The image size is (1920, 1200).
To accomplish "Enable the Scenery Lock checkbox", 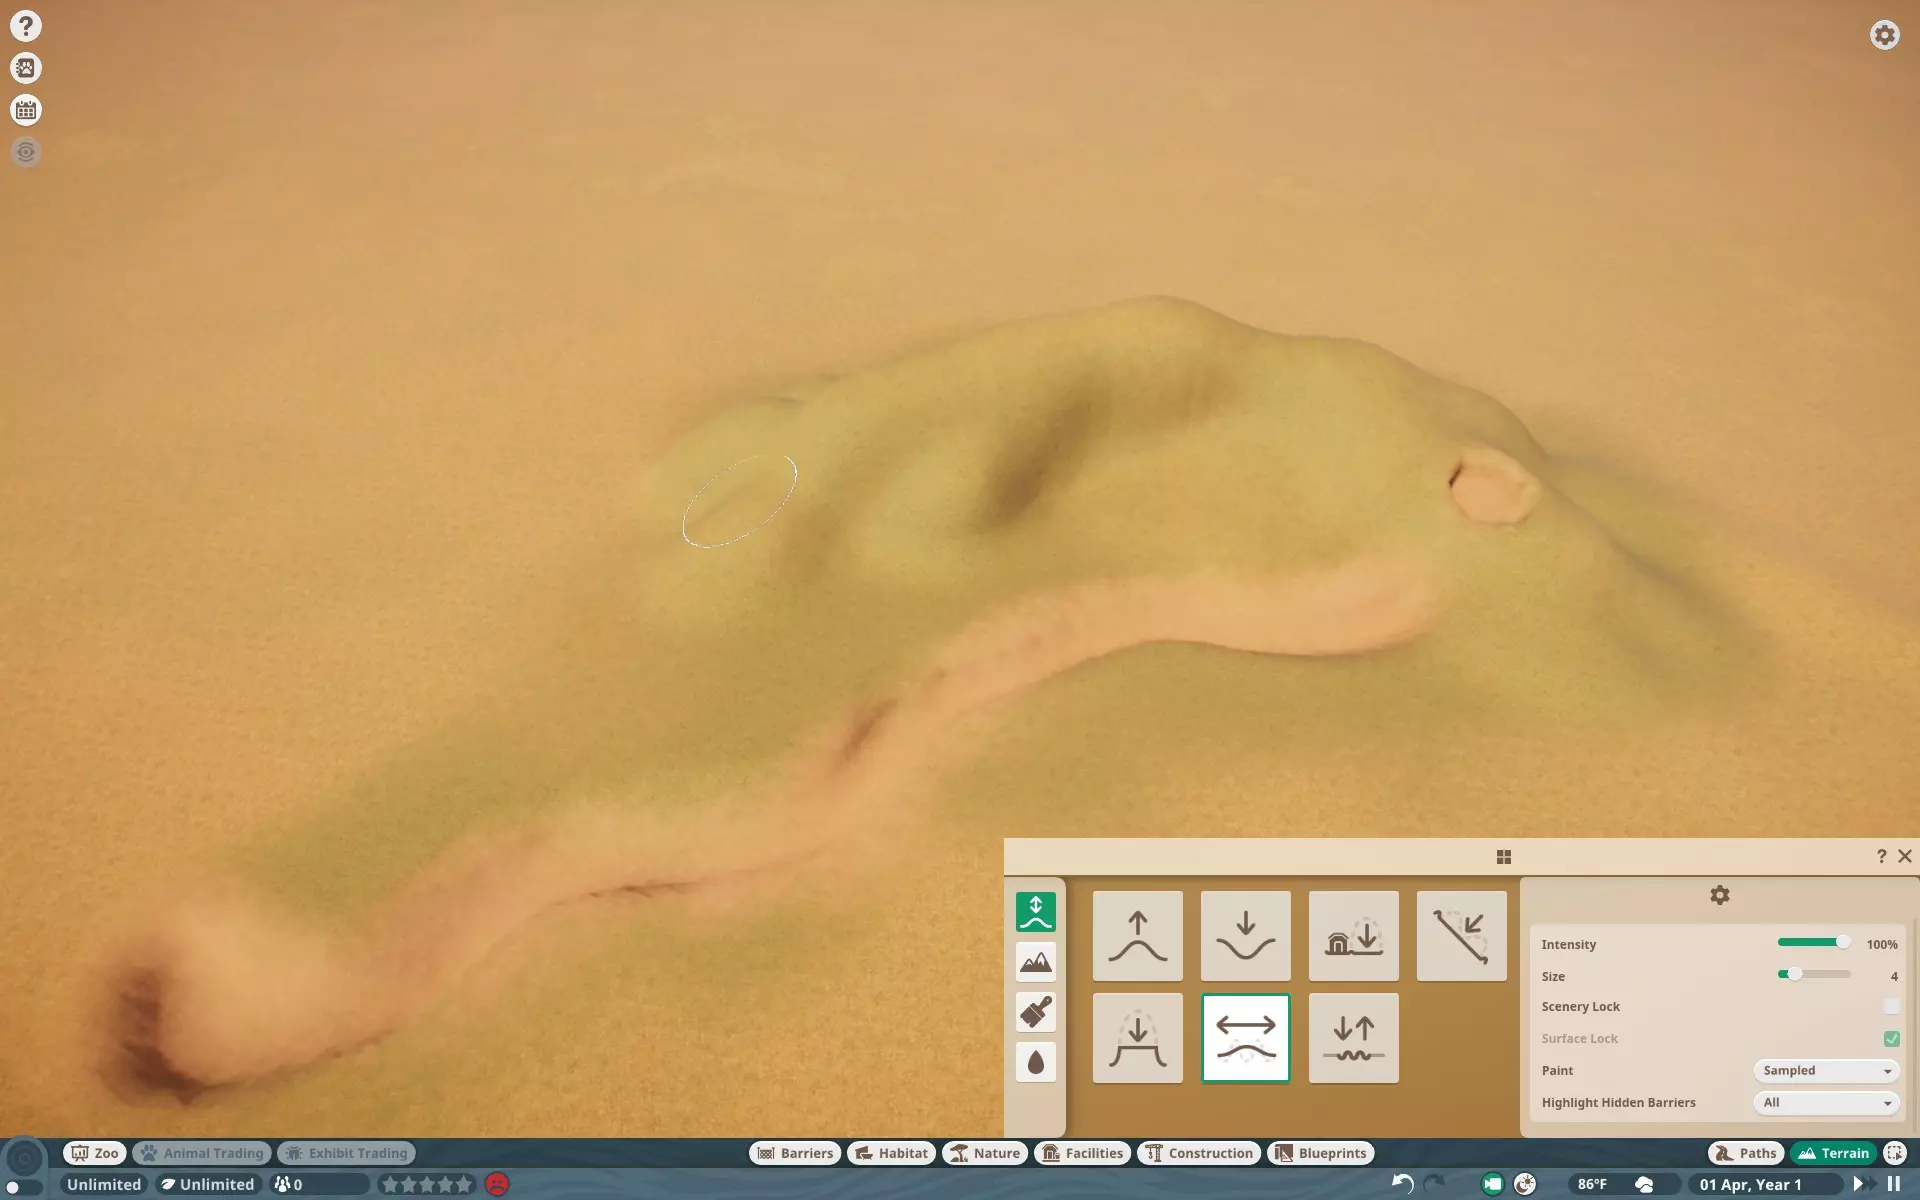I will pos(1891,1006).
